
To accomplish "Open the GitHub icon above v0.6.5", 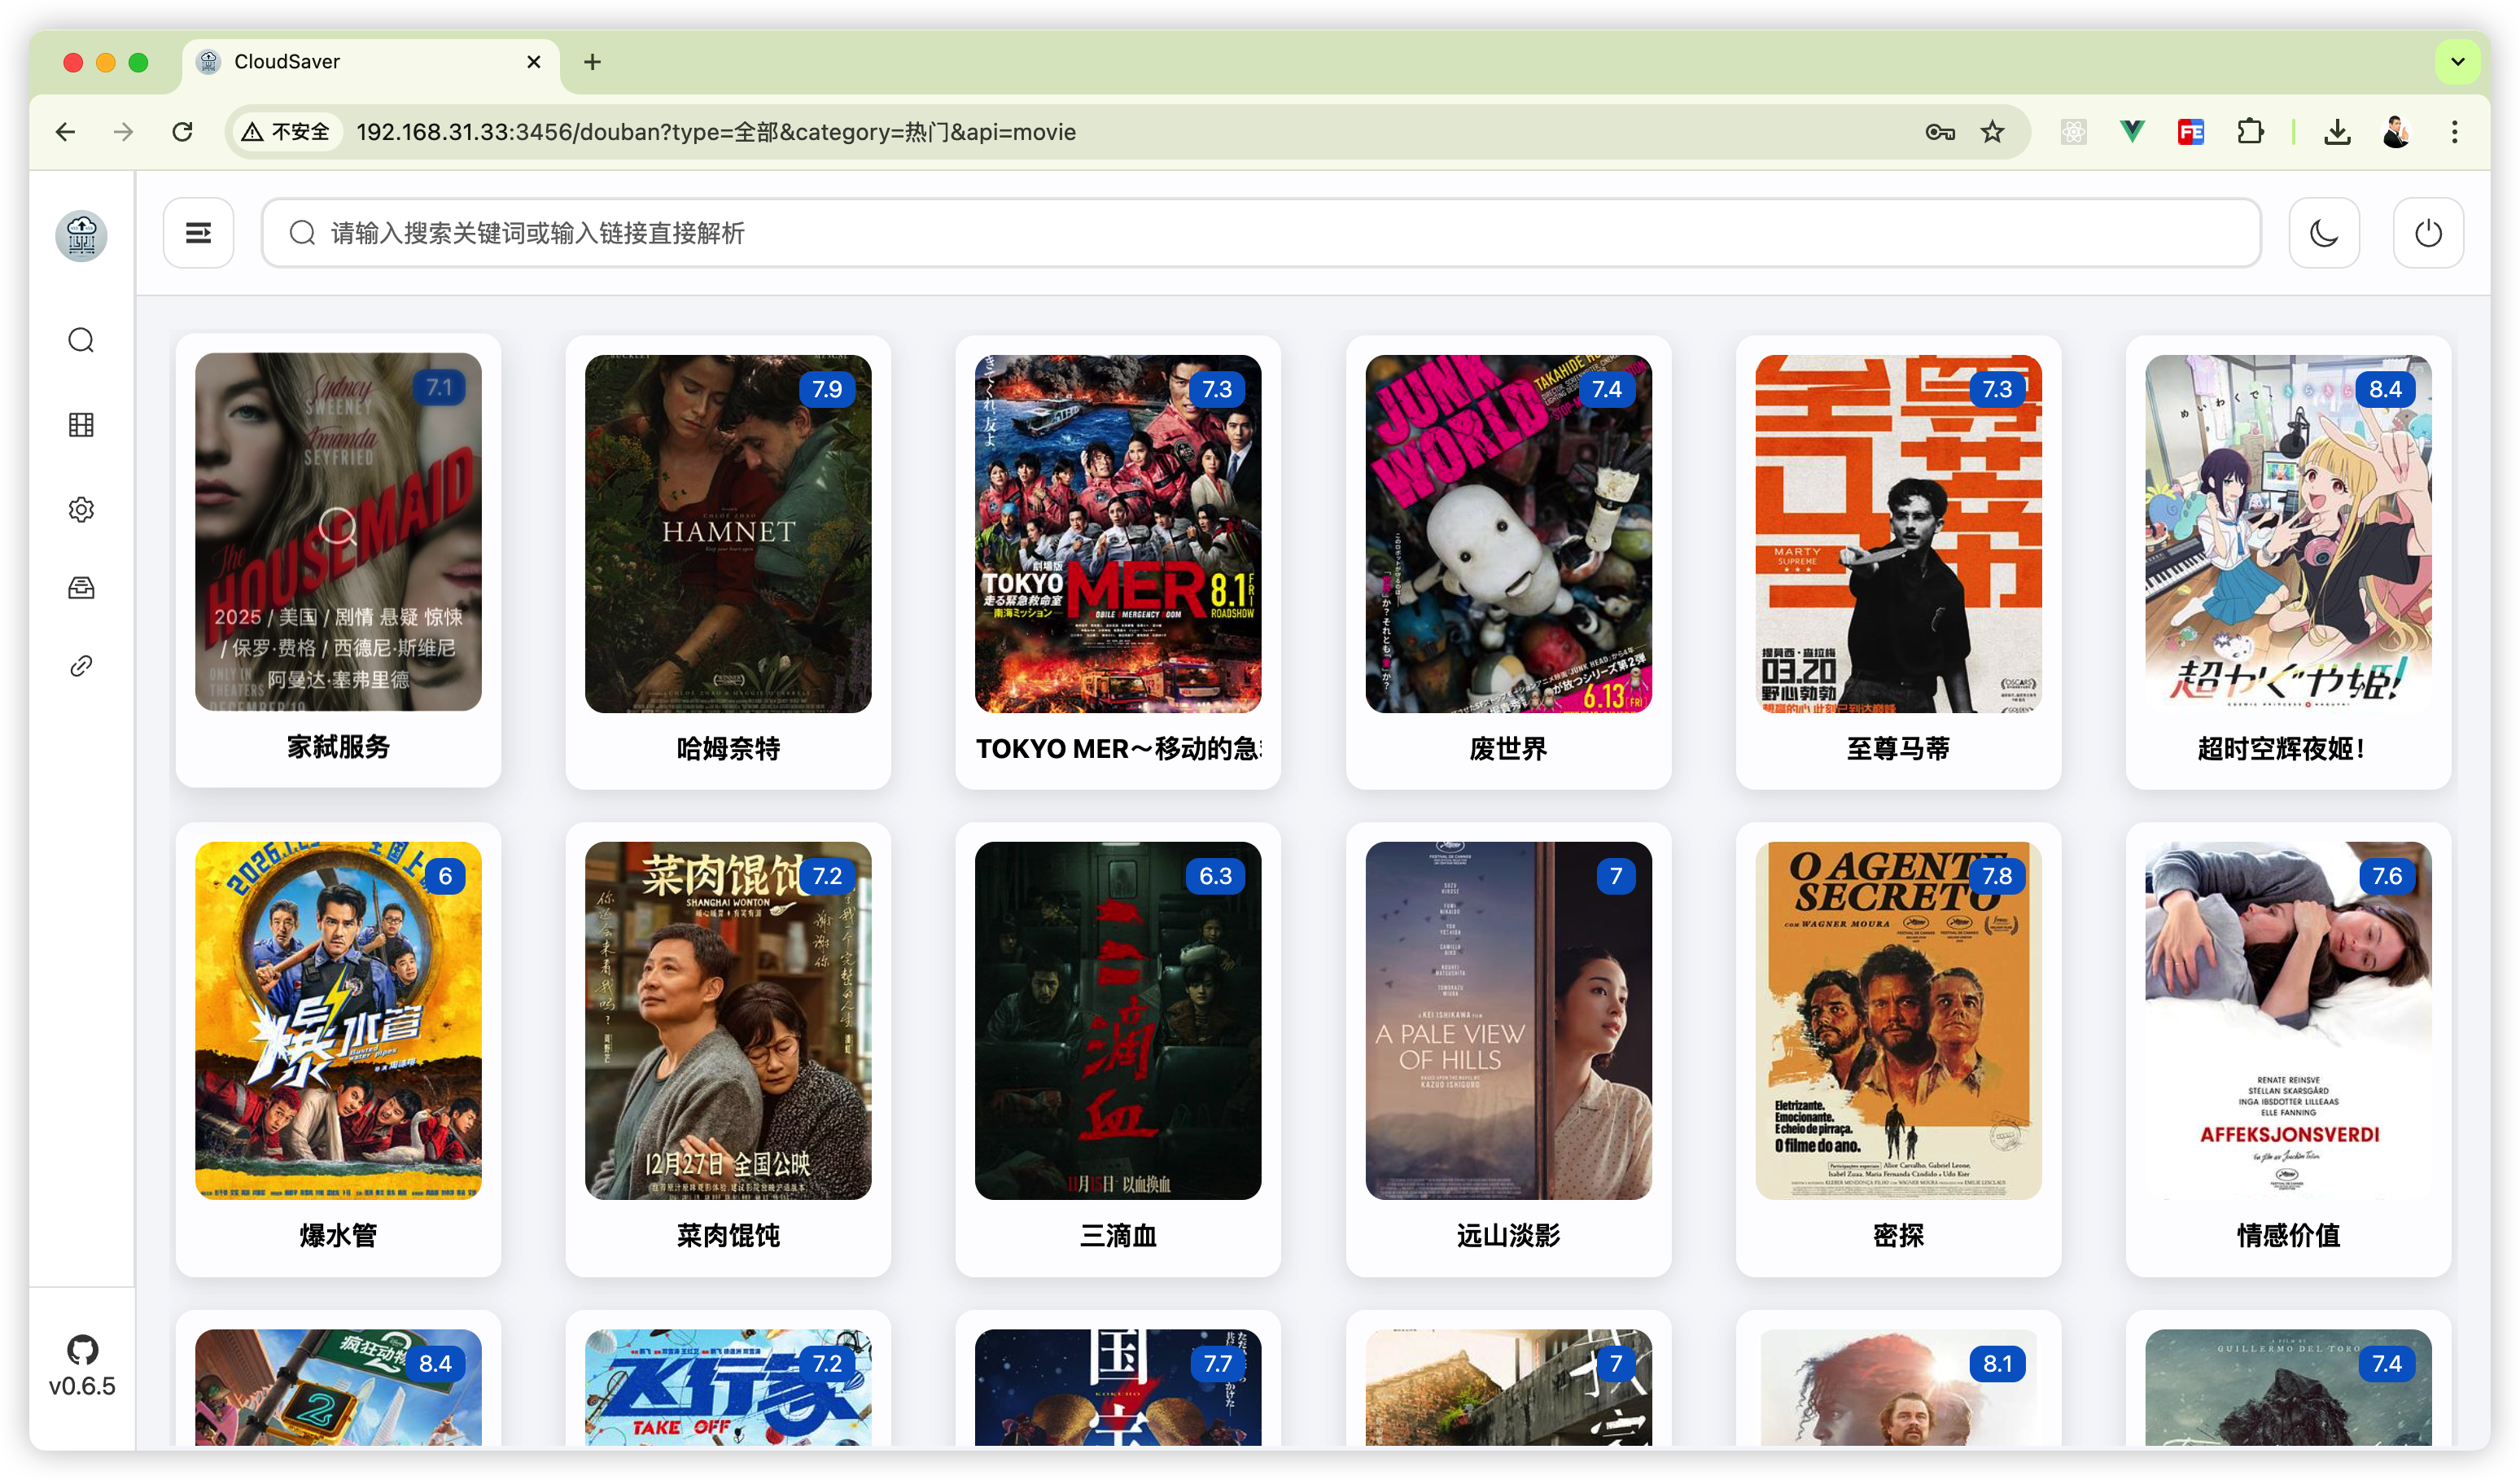I will point(82,1349).
